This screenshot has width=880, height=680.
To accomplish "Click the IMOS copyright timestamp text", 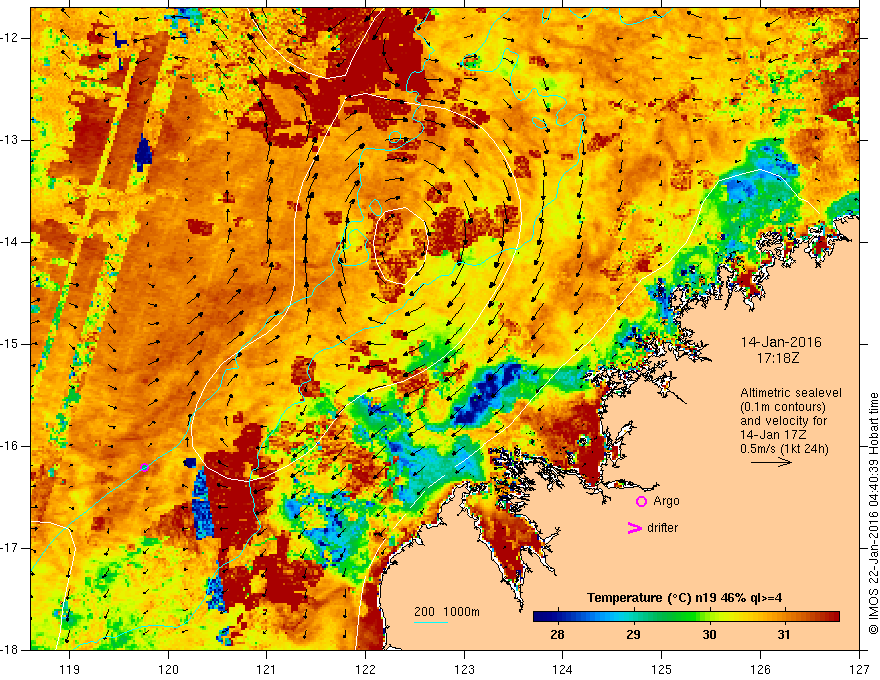I will (x=873, y=513).
